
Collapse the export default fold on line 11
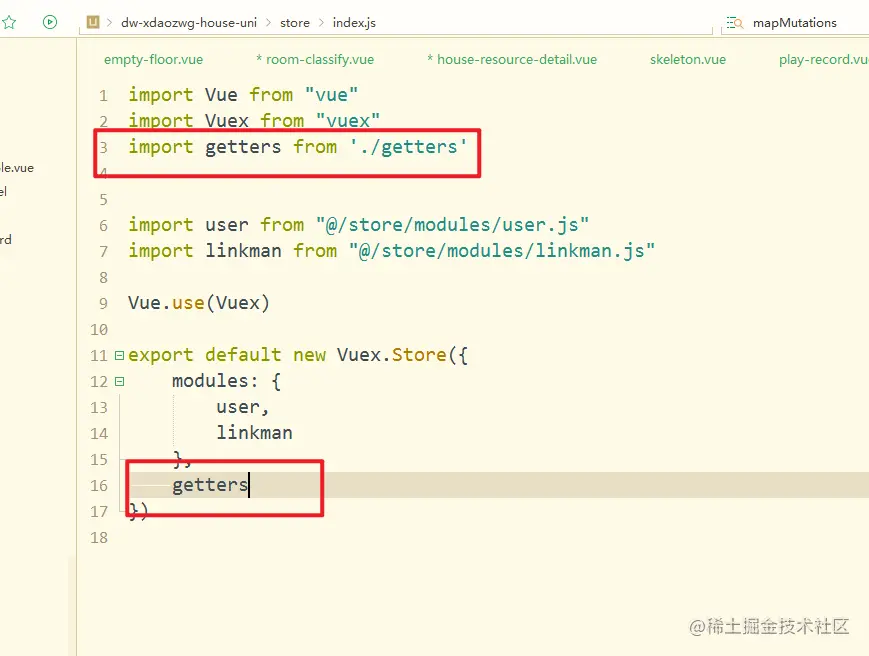(x=119, y=355)
